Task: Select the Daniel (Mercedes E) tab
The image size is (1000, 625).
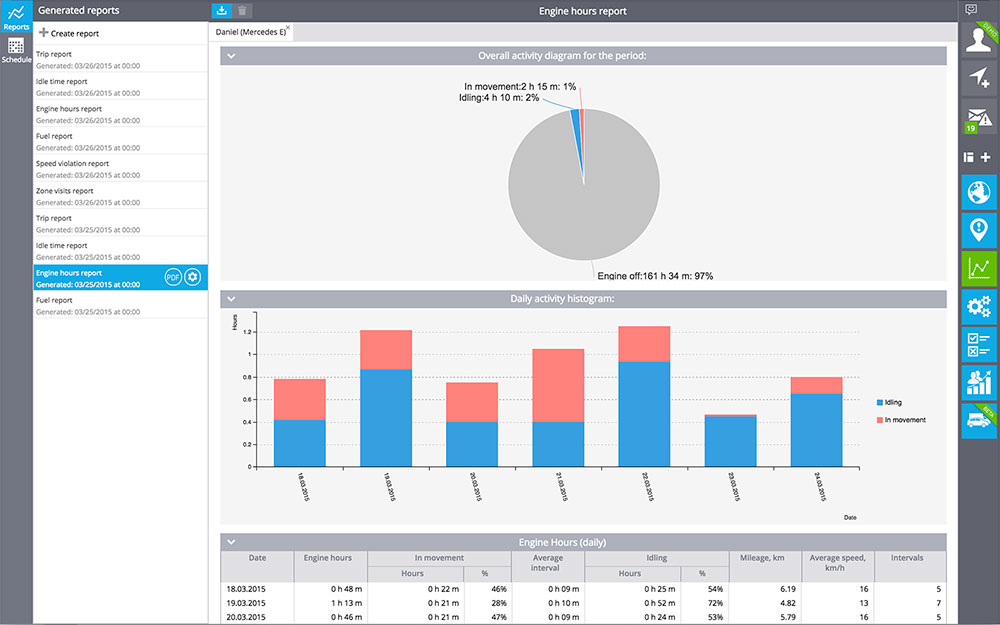Action: 250,32
